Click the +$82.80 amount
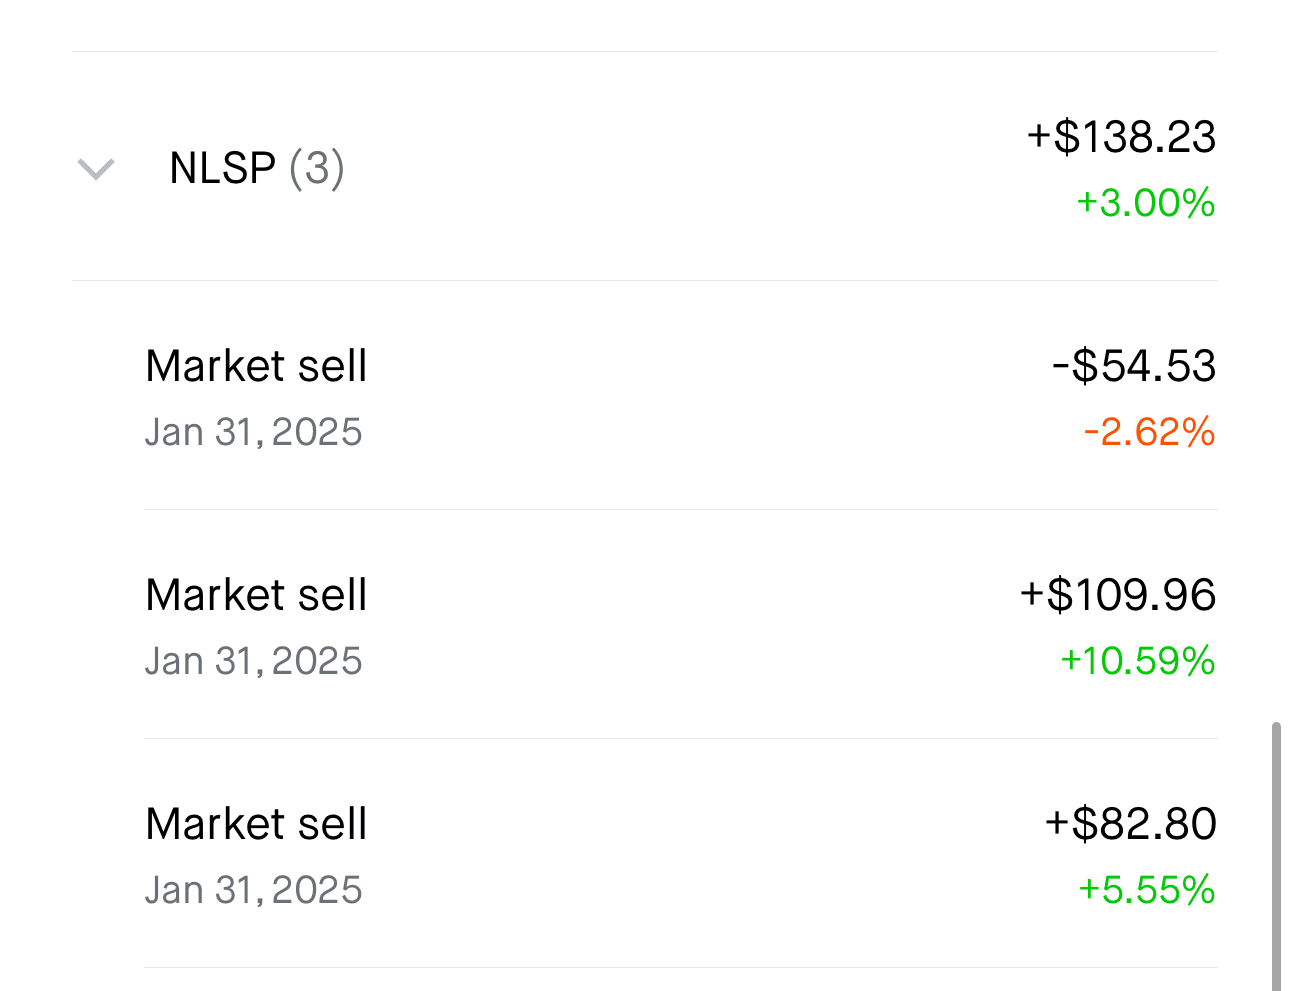1290x991 pixels. 1131,824
